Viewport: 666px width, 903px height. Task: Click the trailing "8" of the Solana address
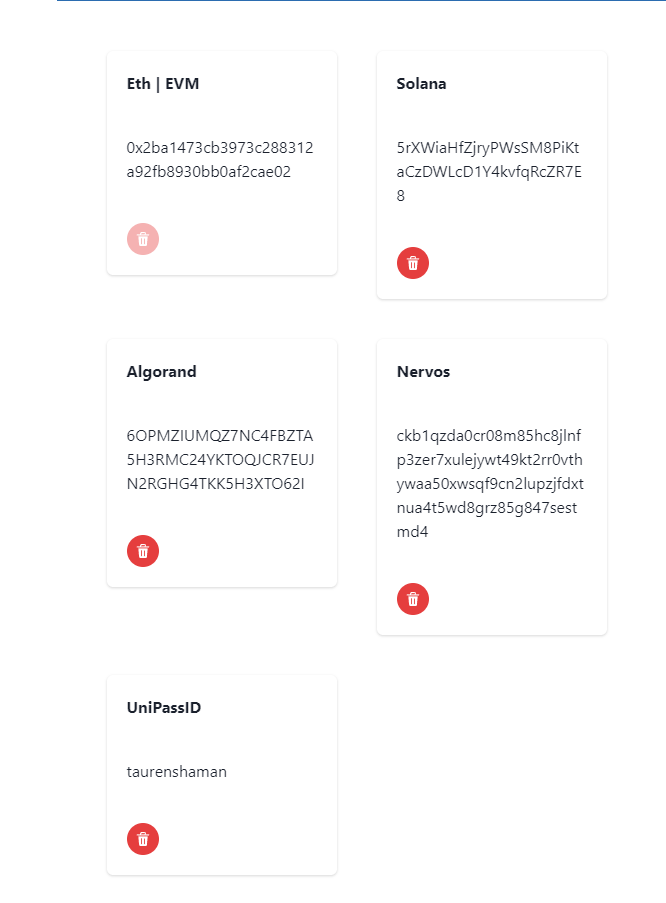pyautogui.click(x=401, y=196)
